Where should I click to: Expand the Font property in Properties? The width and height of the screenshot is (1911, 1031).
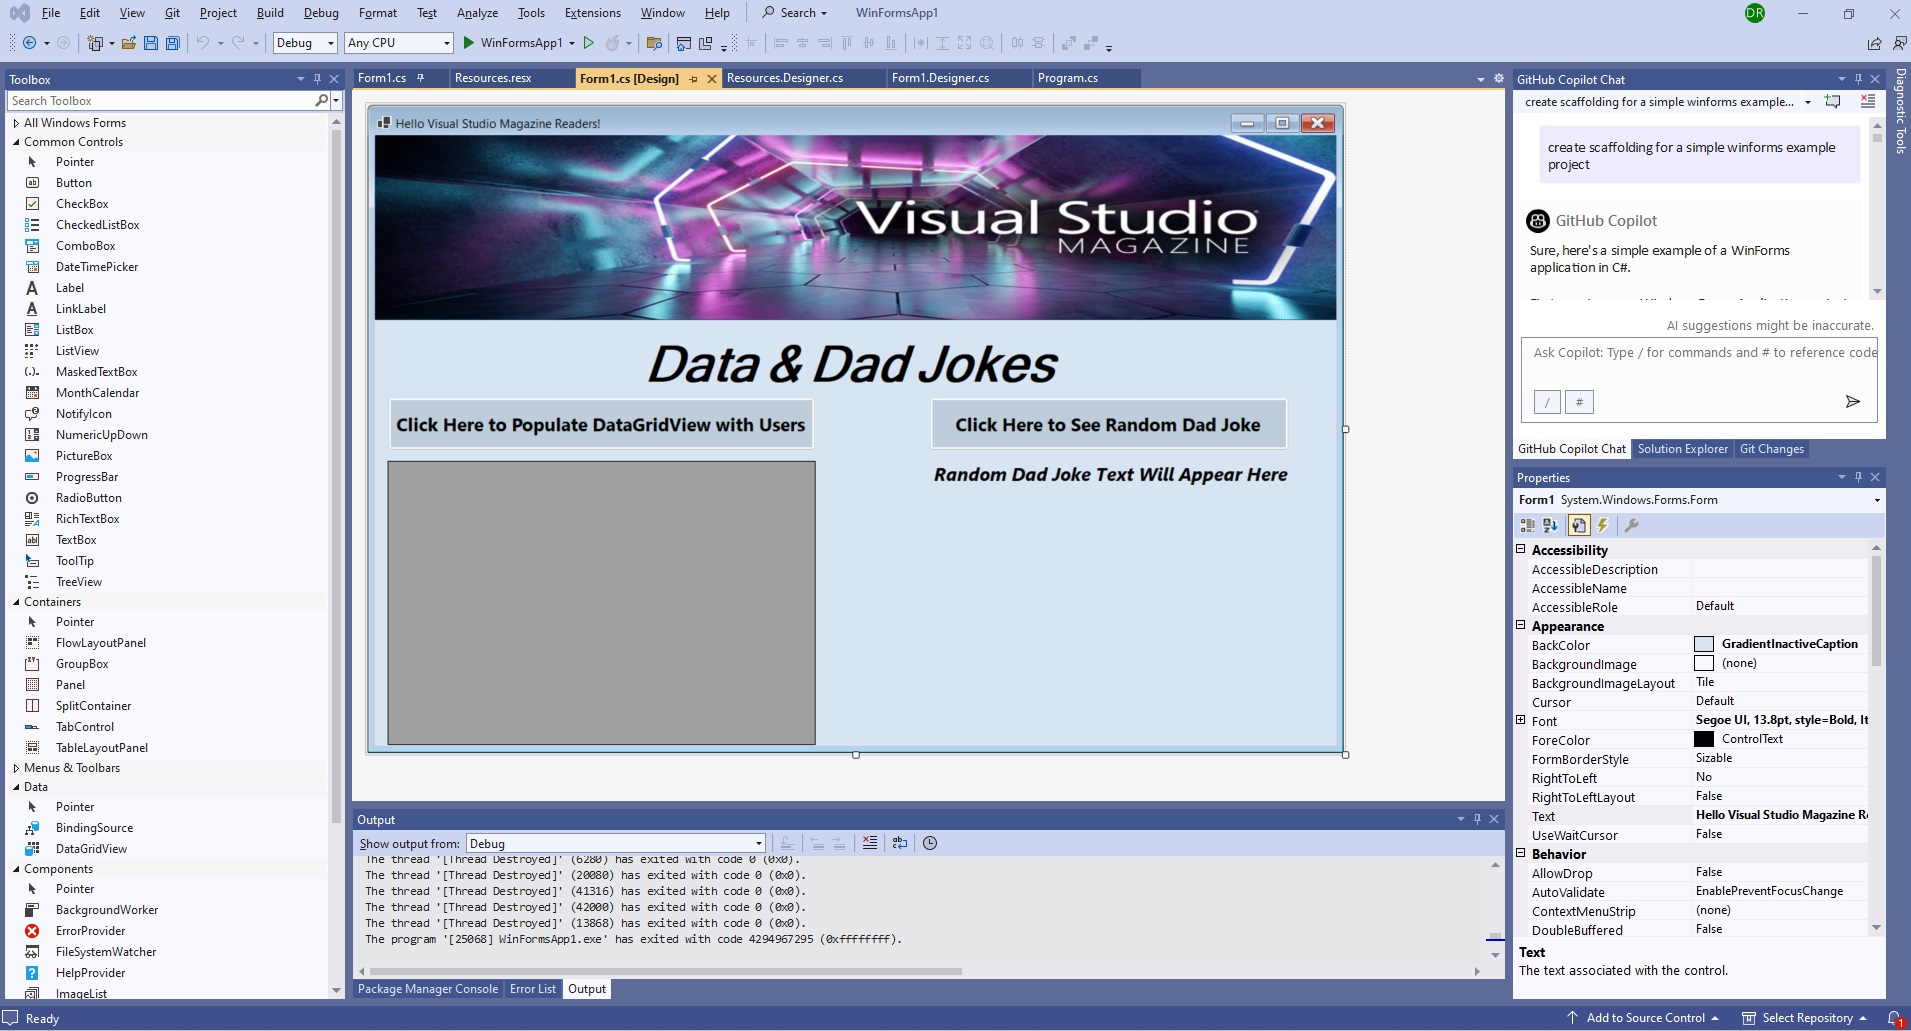(x=1521, y=720)
